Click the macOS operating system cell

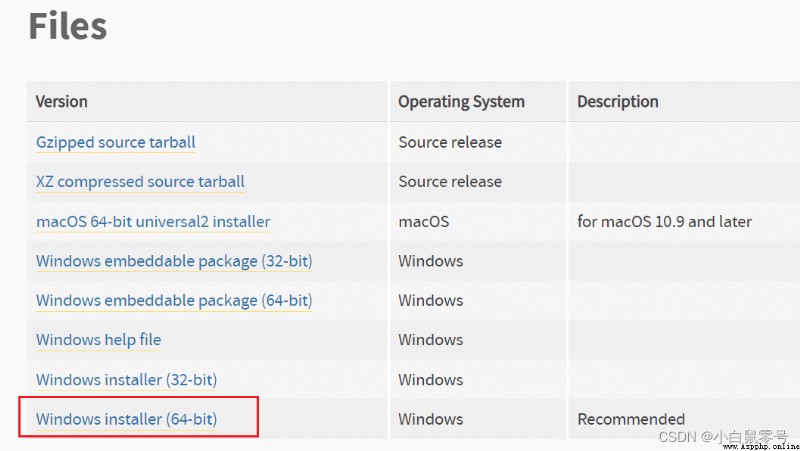click(x=423, y=221)
